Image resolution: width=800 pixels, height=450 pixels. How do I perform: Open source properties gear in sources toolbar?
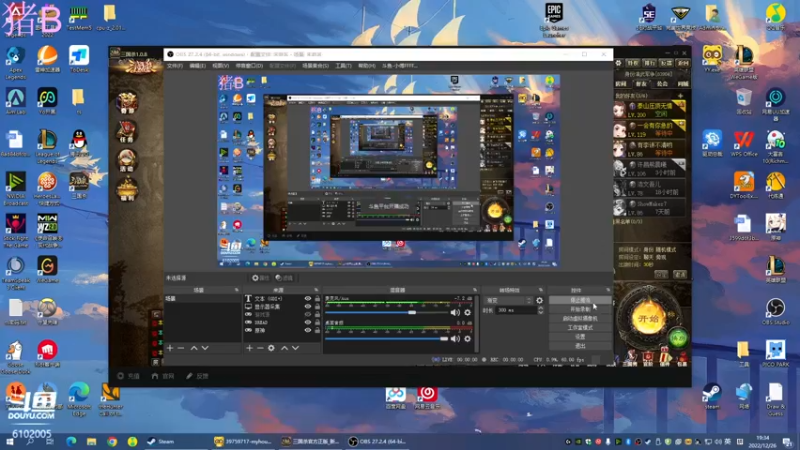pos(271,348)
